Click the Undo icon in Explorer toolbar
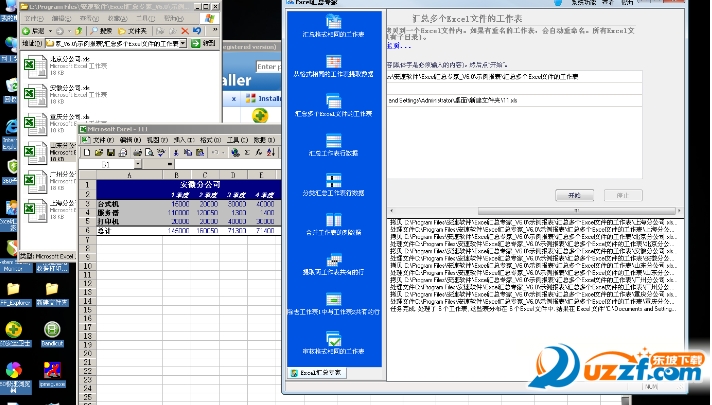The image size is (712, 405). click(x=197, y=31)
